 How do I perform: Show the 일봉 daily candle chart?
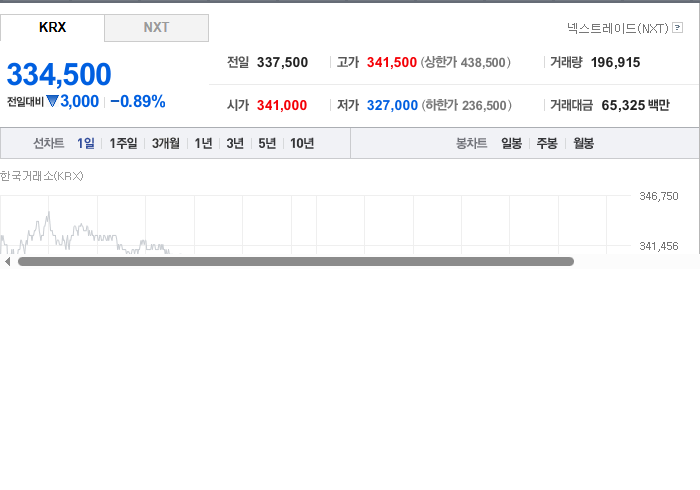coord(511,143)
